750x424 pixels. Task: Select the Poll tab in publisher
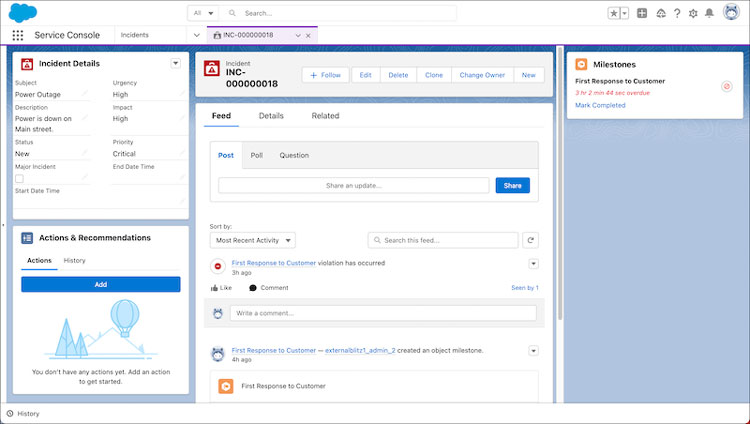(x=257, y=156)
